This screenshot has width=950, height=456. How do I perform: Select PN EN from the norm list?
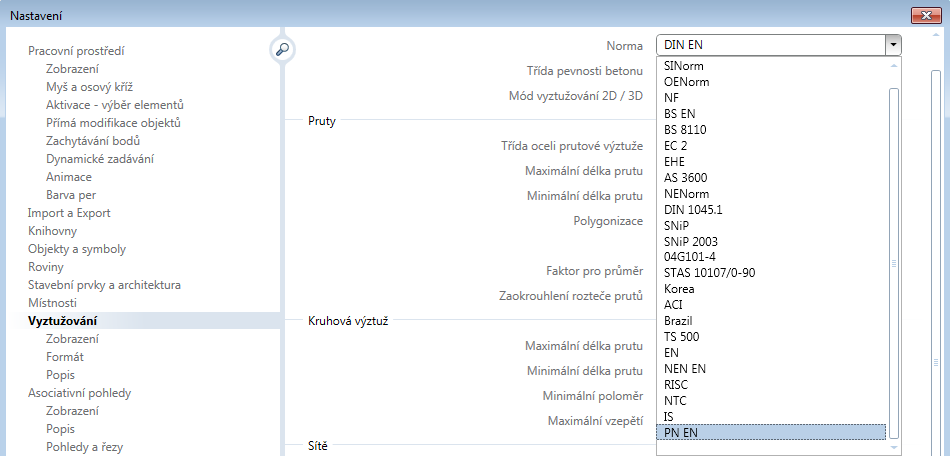(x=679, y=432)
